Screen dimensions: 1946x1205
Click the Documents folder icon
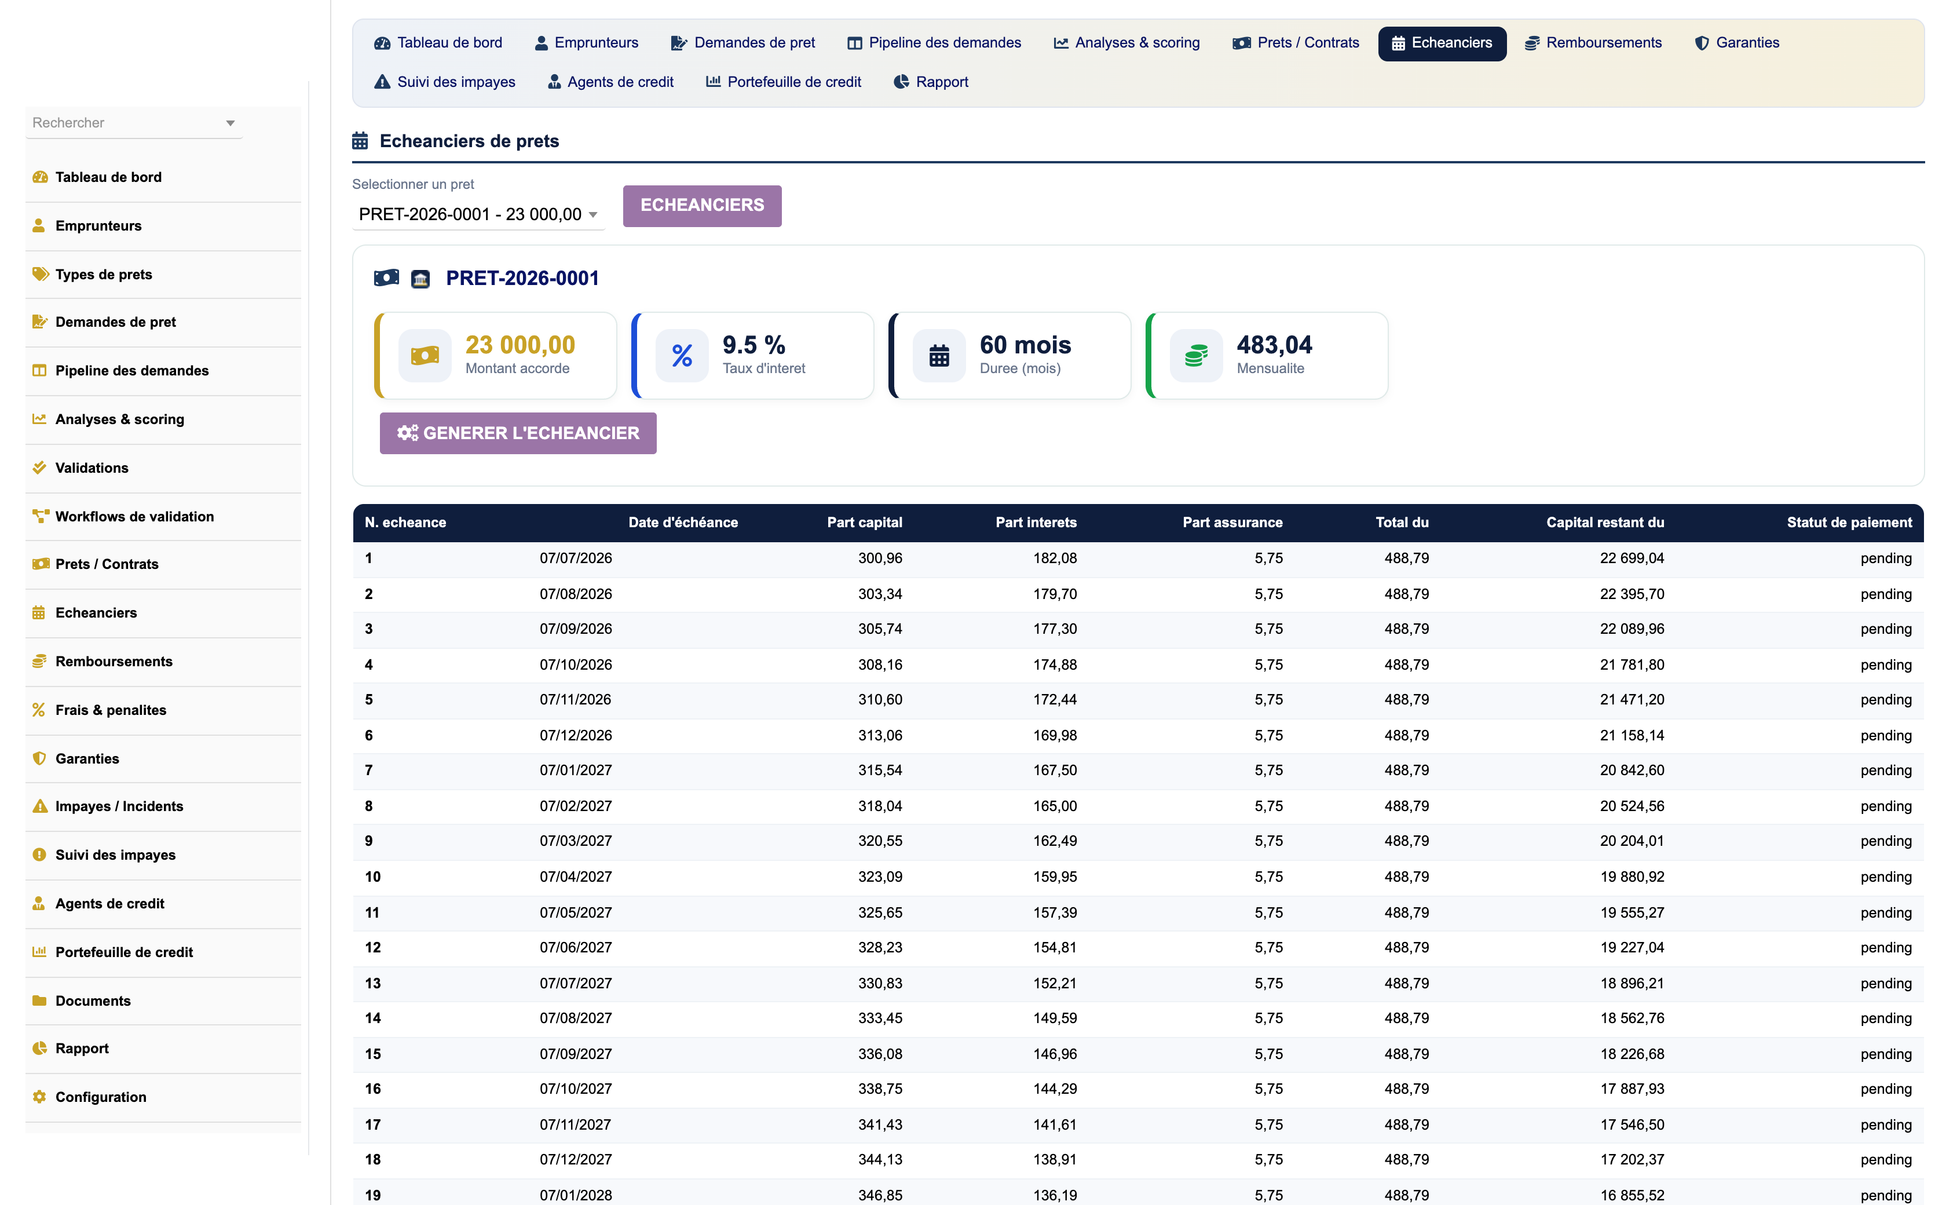coord(40,1000)
